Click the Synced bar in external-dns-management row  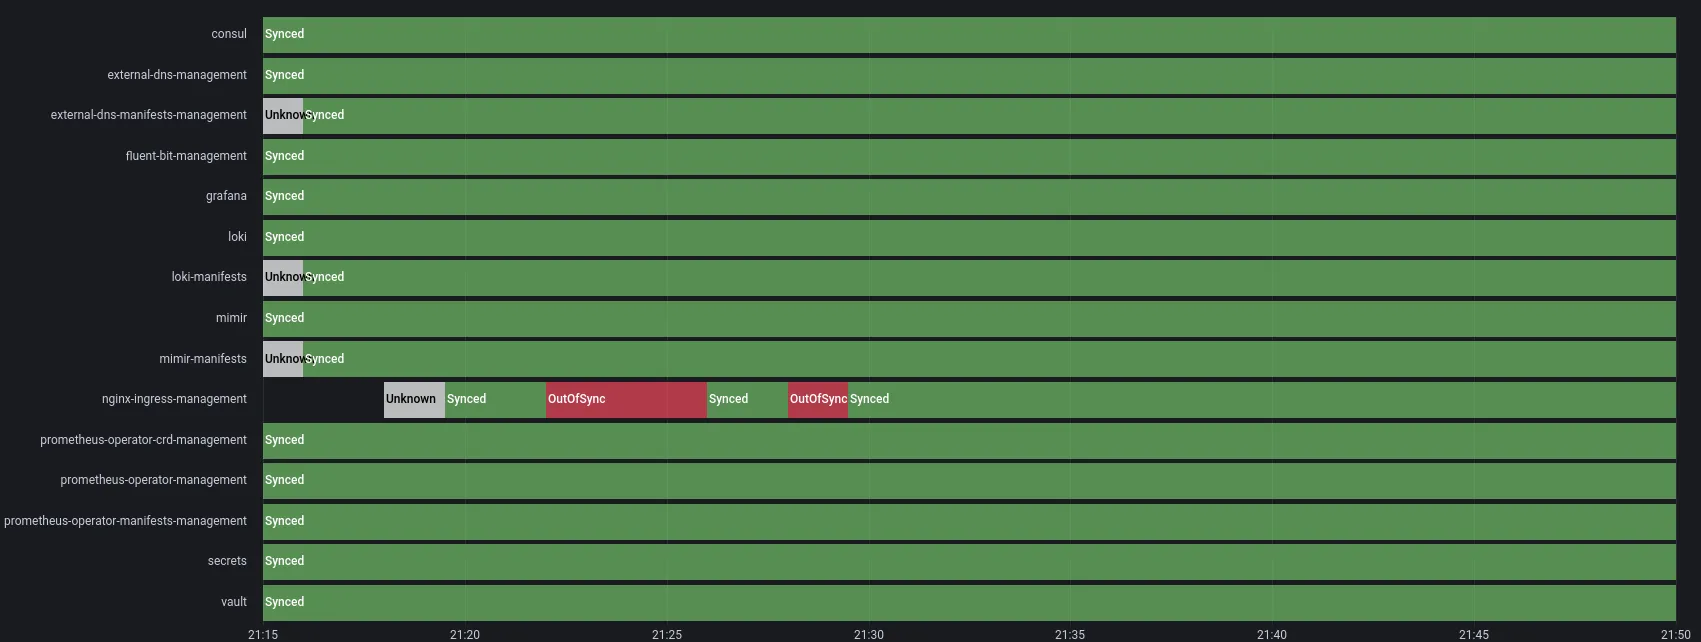pos(969,76)
